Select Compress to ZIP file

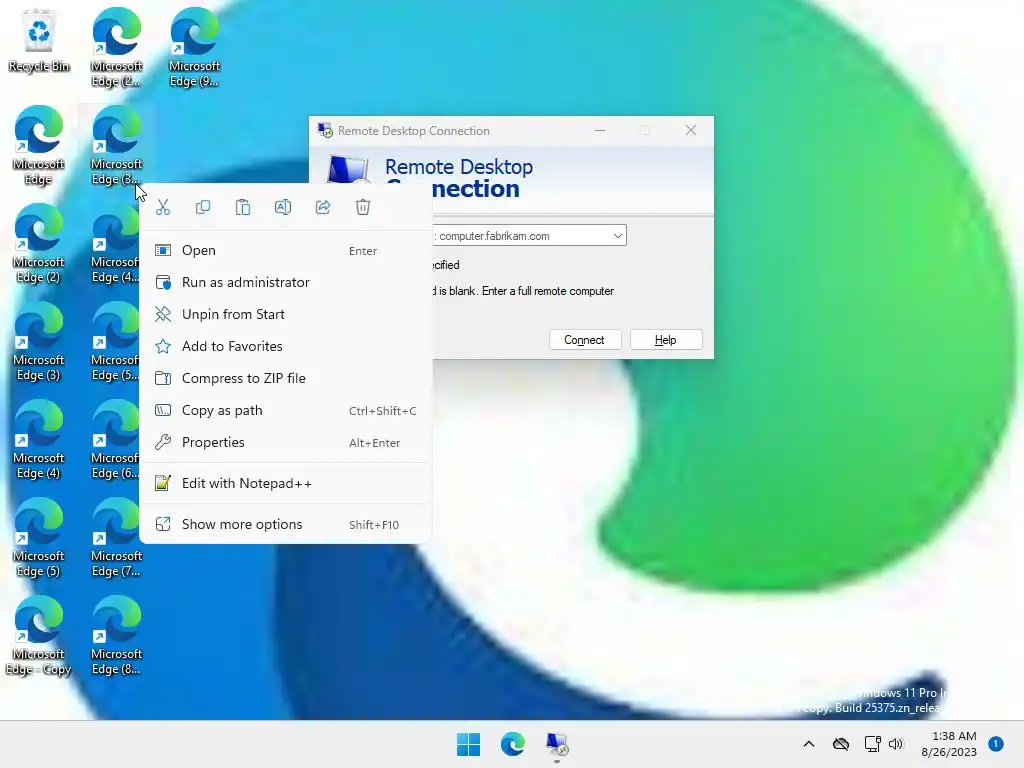pyautogui.click(x=285, y=379)
